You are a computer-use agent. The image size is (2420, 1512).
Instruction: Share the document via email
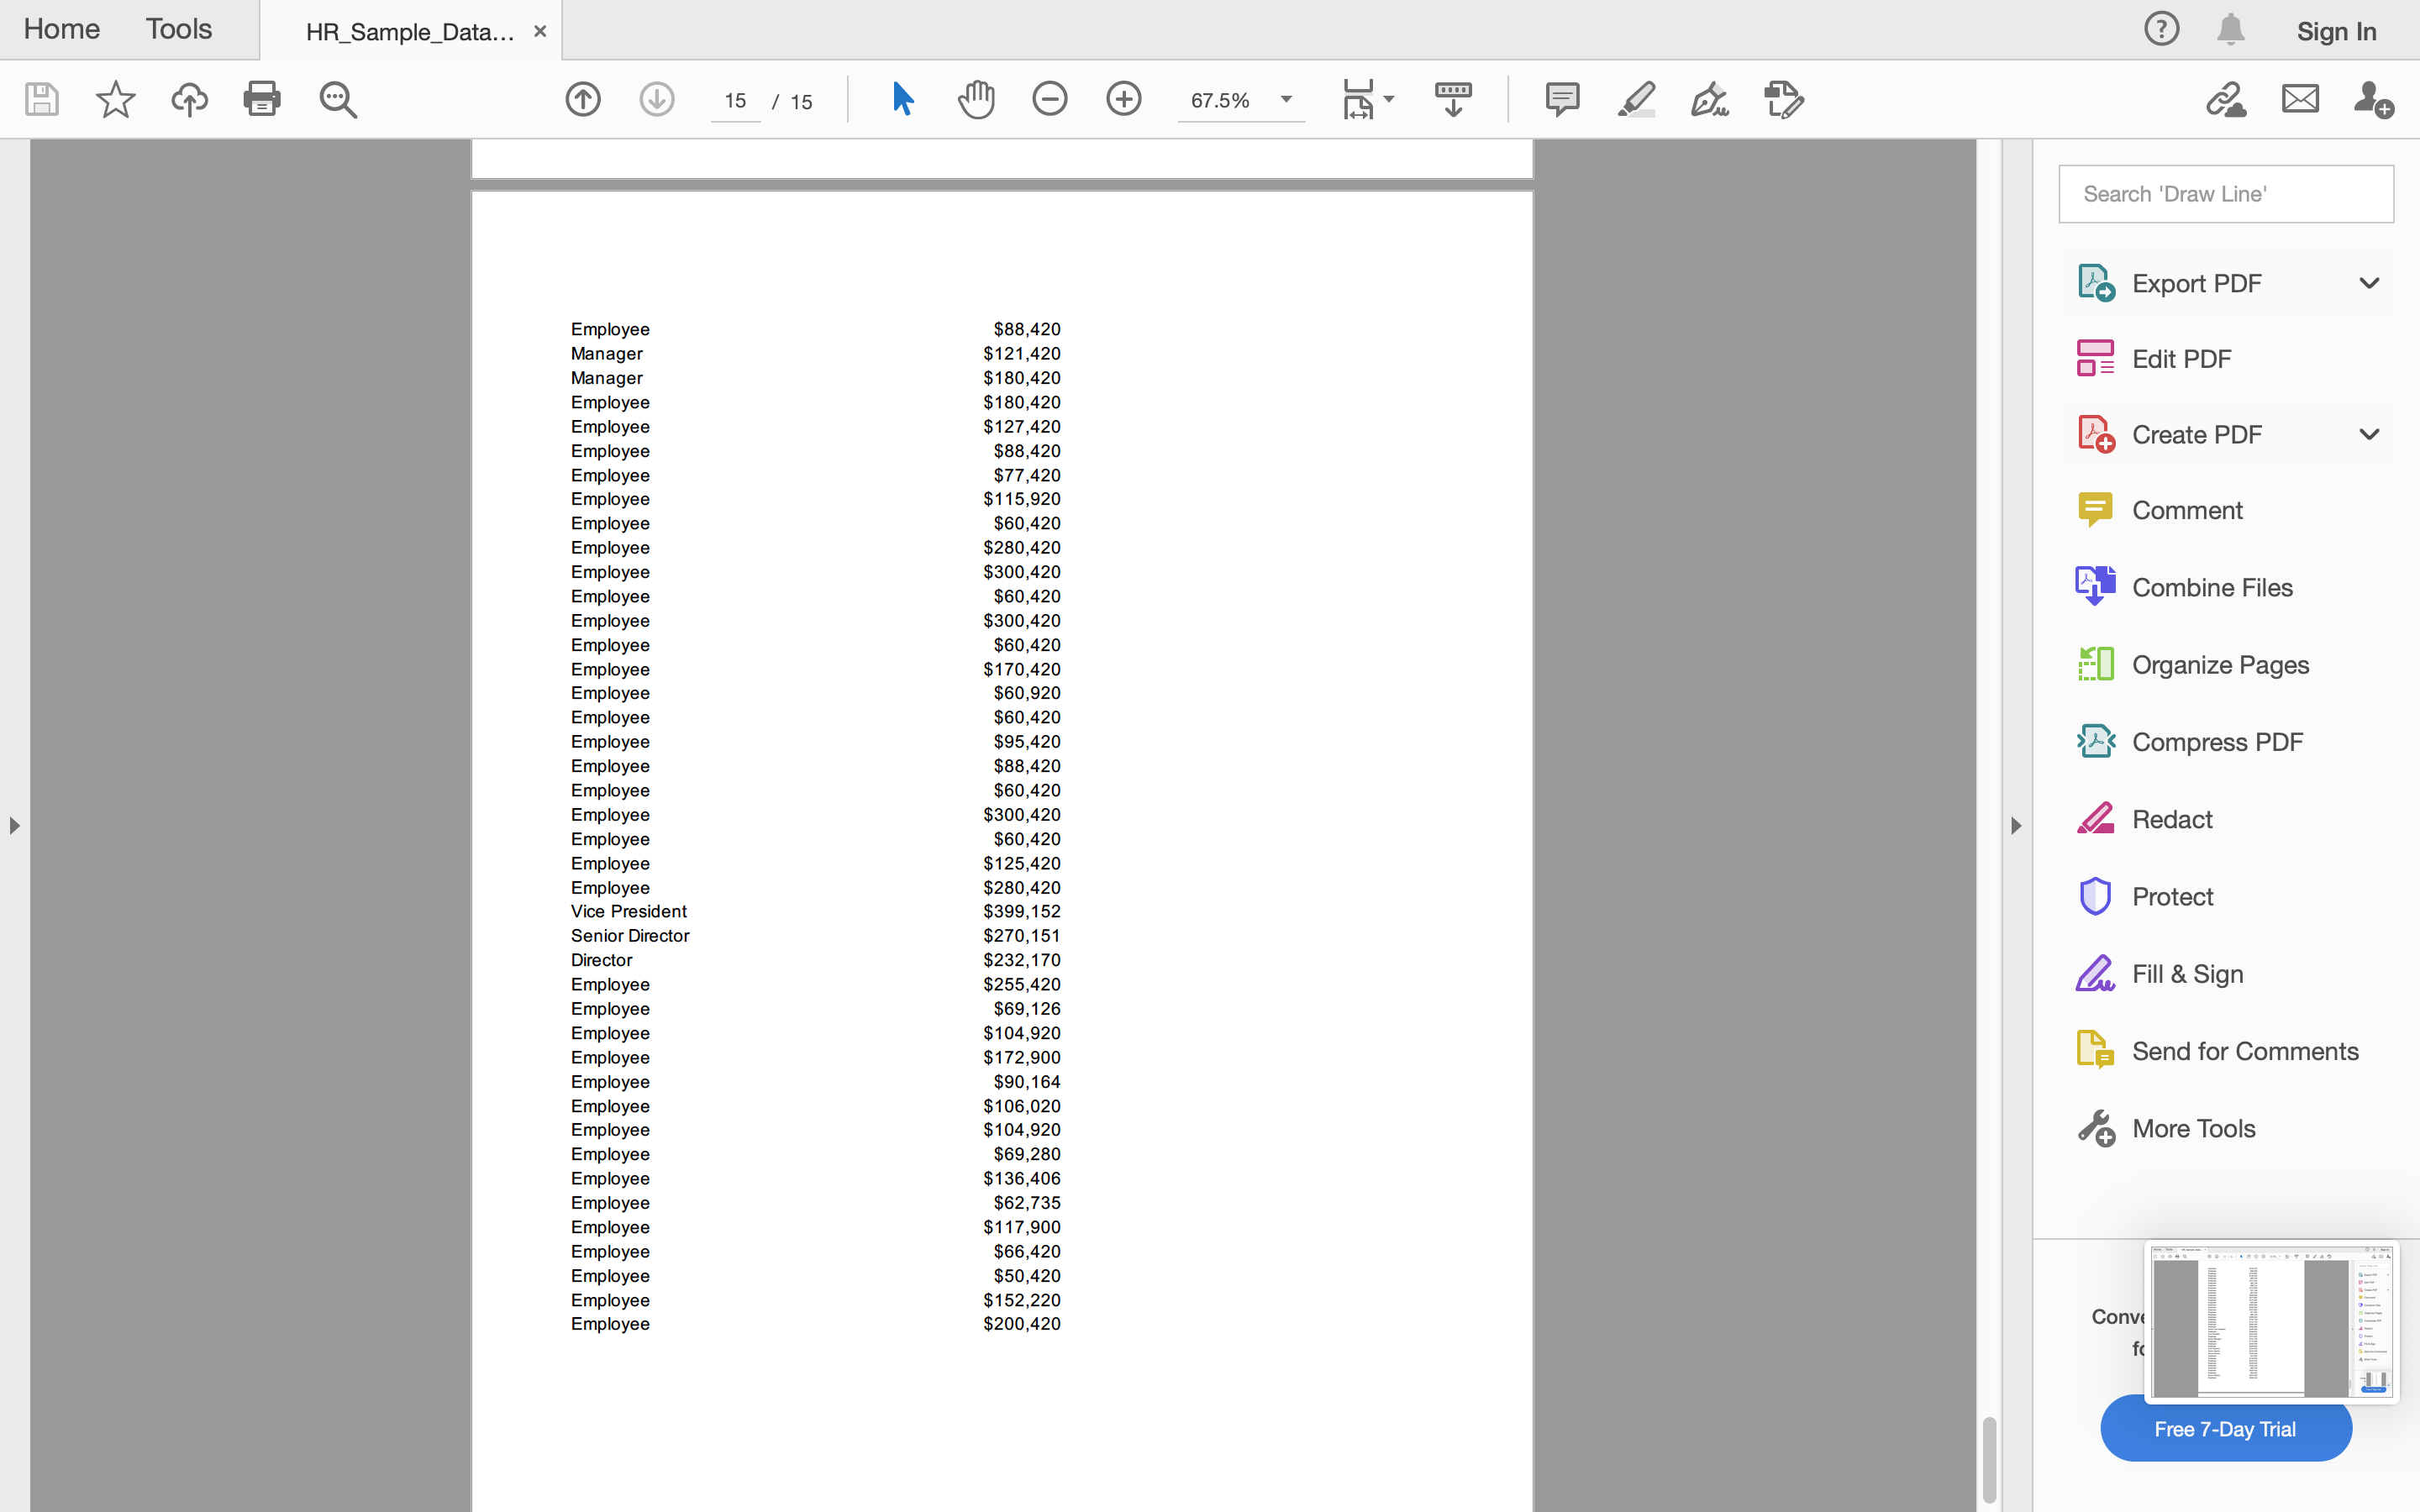click(2298, 99)
